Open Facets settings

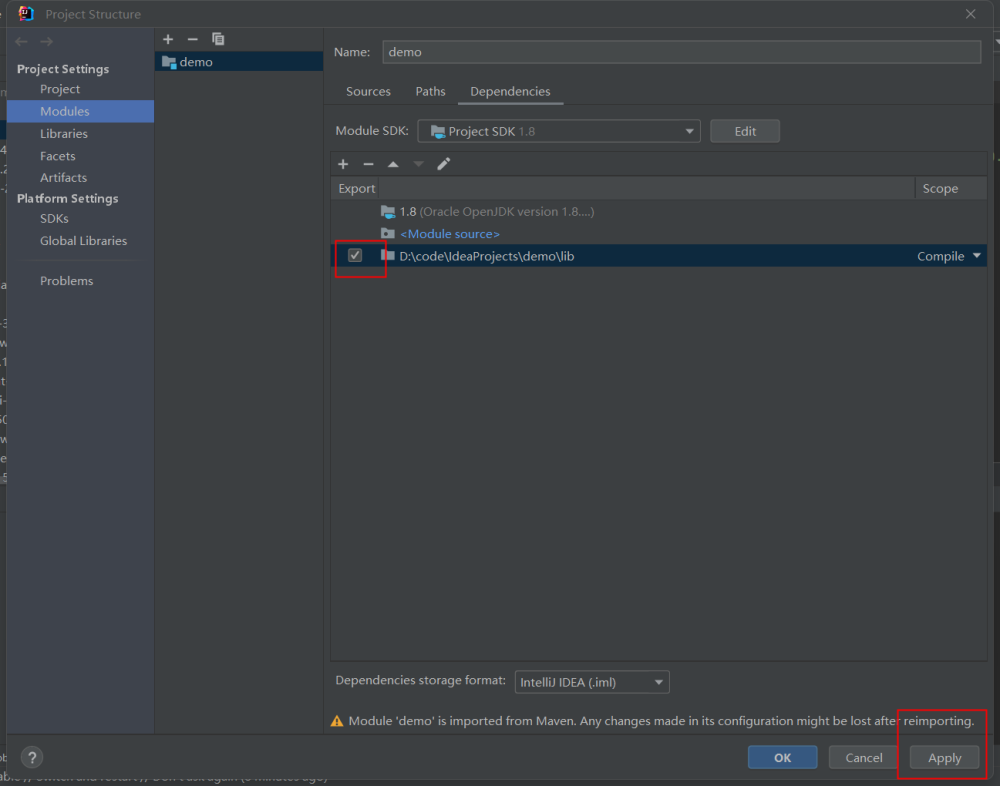(x=57, y=156)
